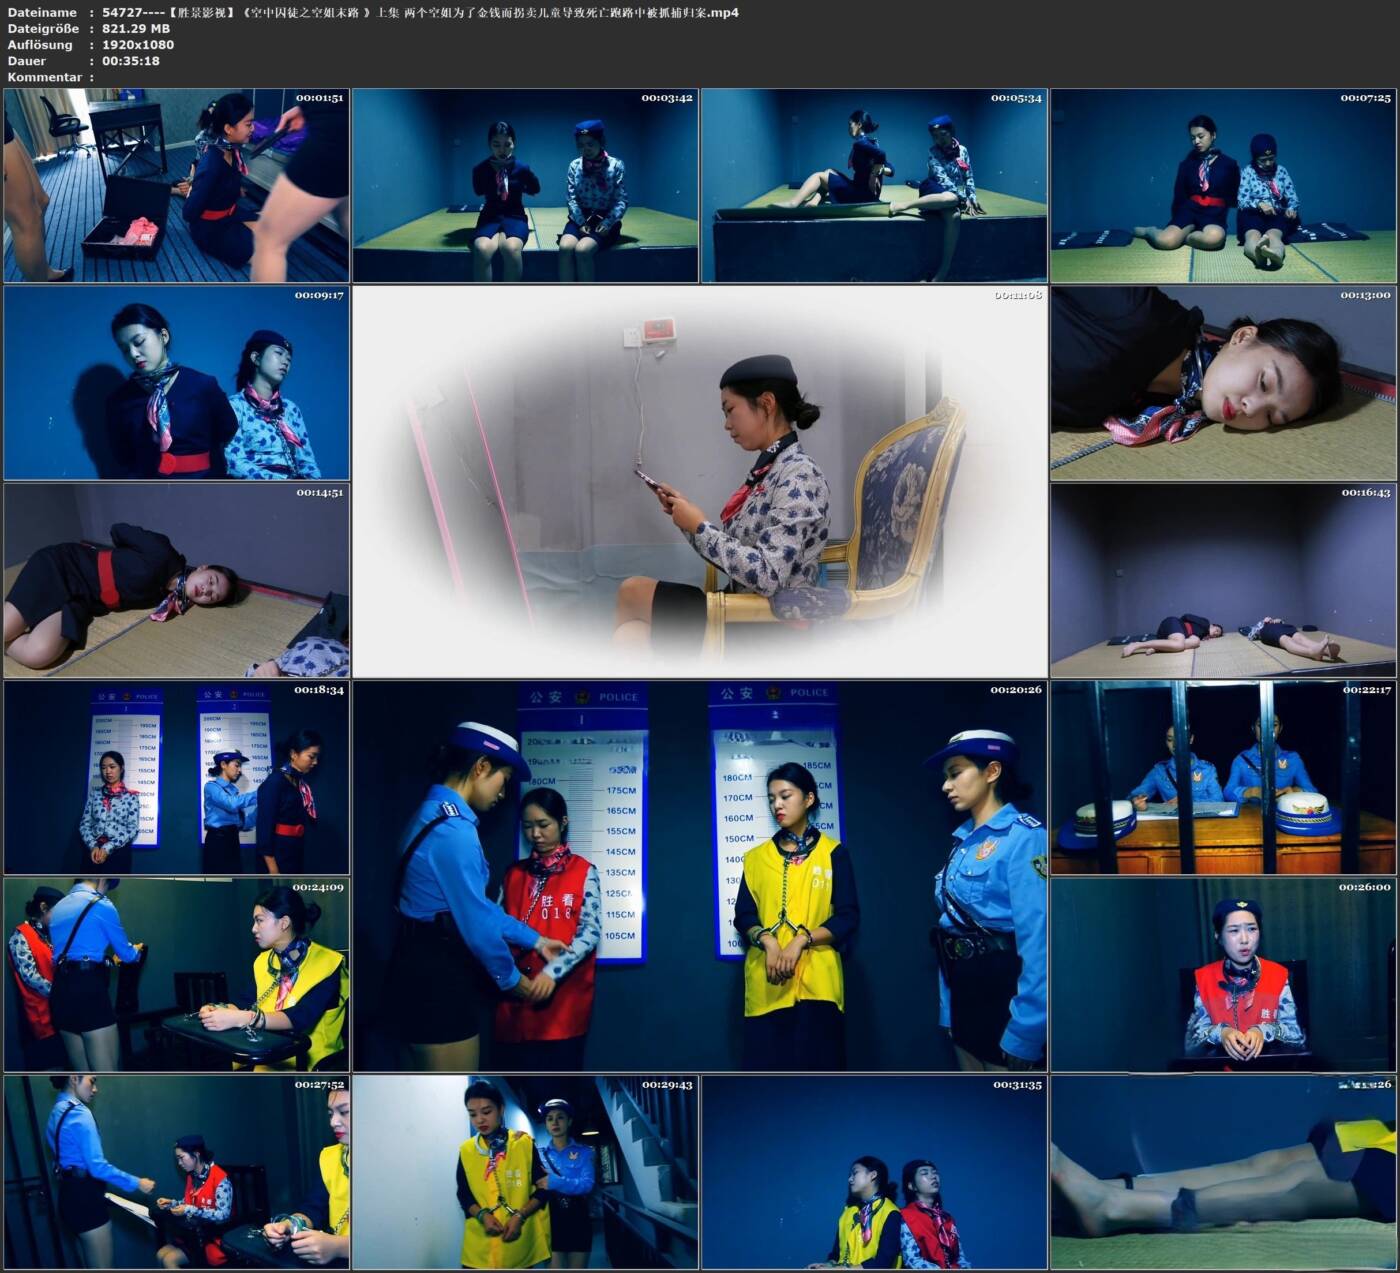Viewport: 1400px width, 1273px height.
Task: Open the thumbnail timestamped 00:01:51
Action: [176, 185]
